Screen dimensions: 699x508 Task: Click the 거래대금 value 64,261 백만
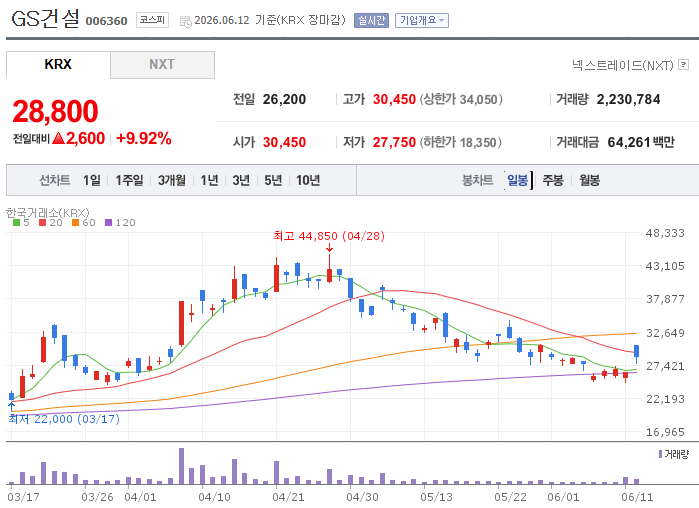641,142
